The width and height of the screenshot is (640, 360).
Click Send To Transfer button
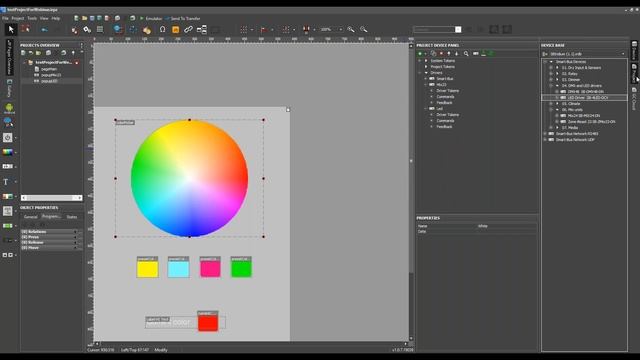coord(182,18)
